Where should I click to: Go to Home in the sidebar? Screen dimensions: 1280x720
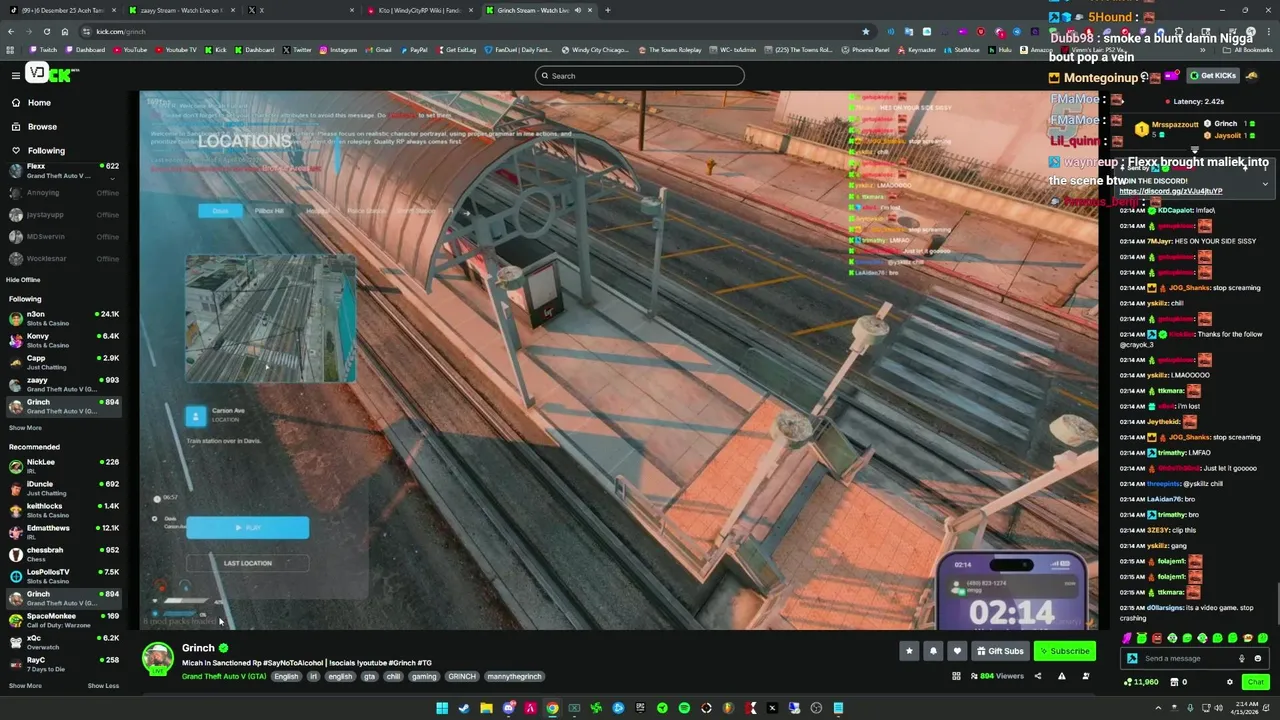pos(39,103)
